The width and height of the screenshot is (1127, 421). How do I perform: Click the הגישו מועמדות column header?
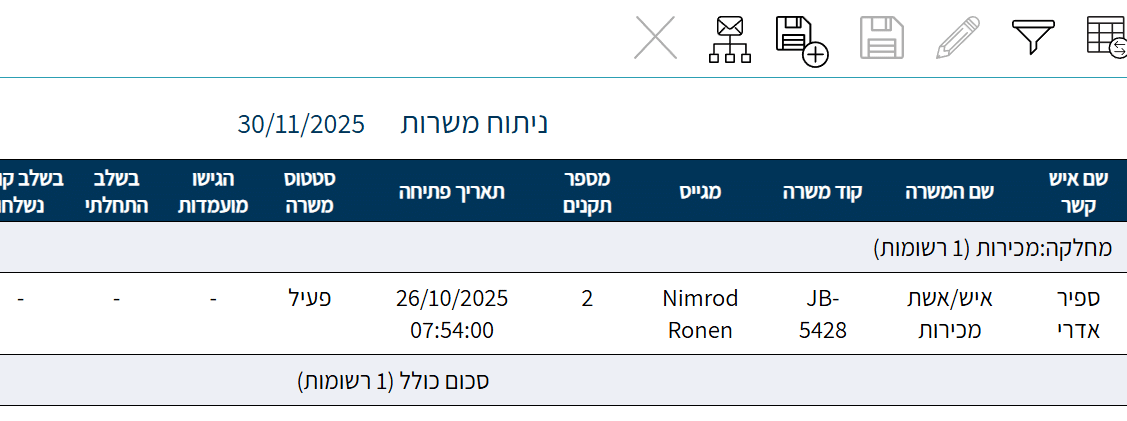pyautogui.click(x=213, y=191)
